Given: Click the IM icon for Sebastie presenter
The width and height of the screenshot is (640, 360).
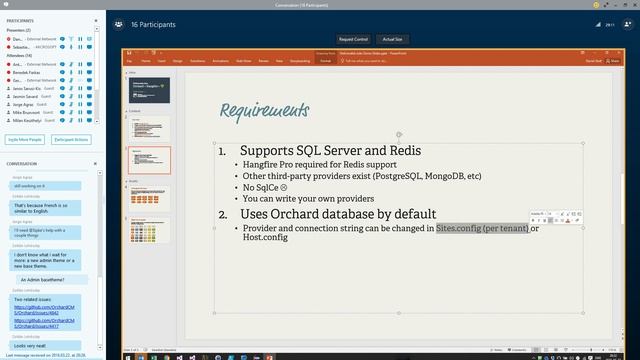Looking at the screenshot, I should [62, 47].
